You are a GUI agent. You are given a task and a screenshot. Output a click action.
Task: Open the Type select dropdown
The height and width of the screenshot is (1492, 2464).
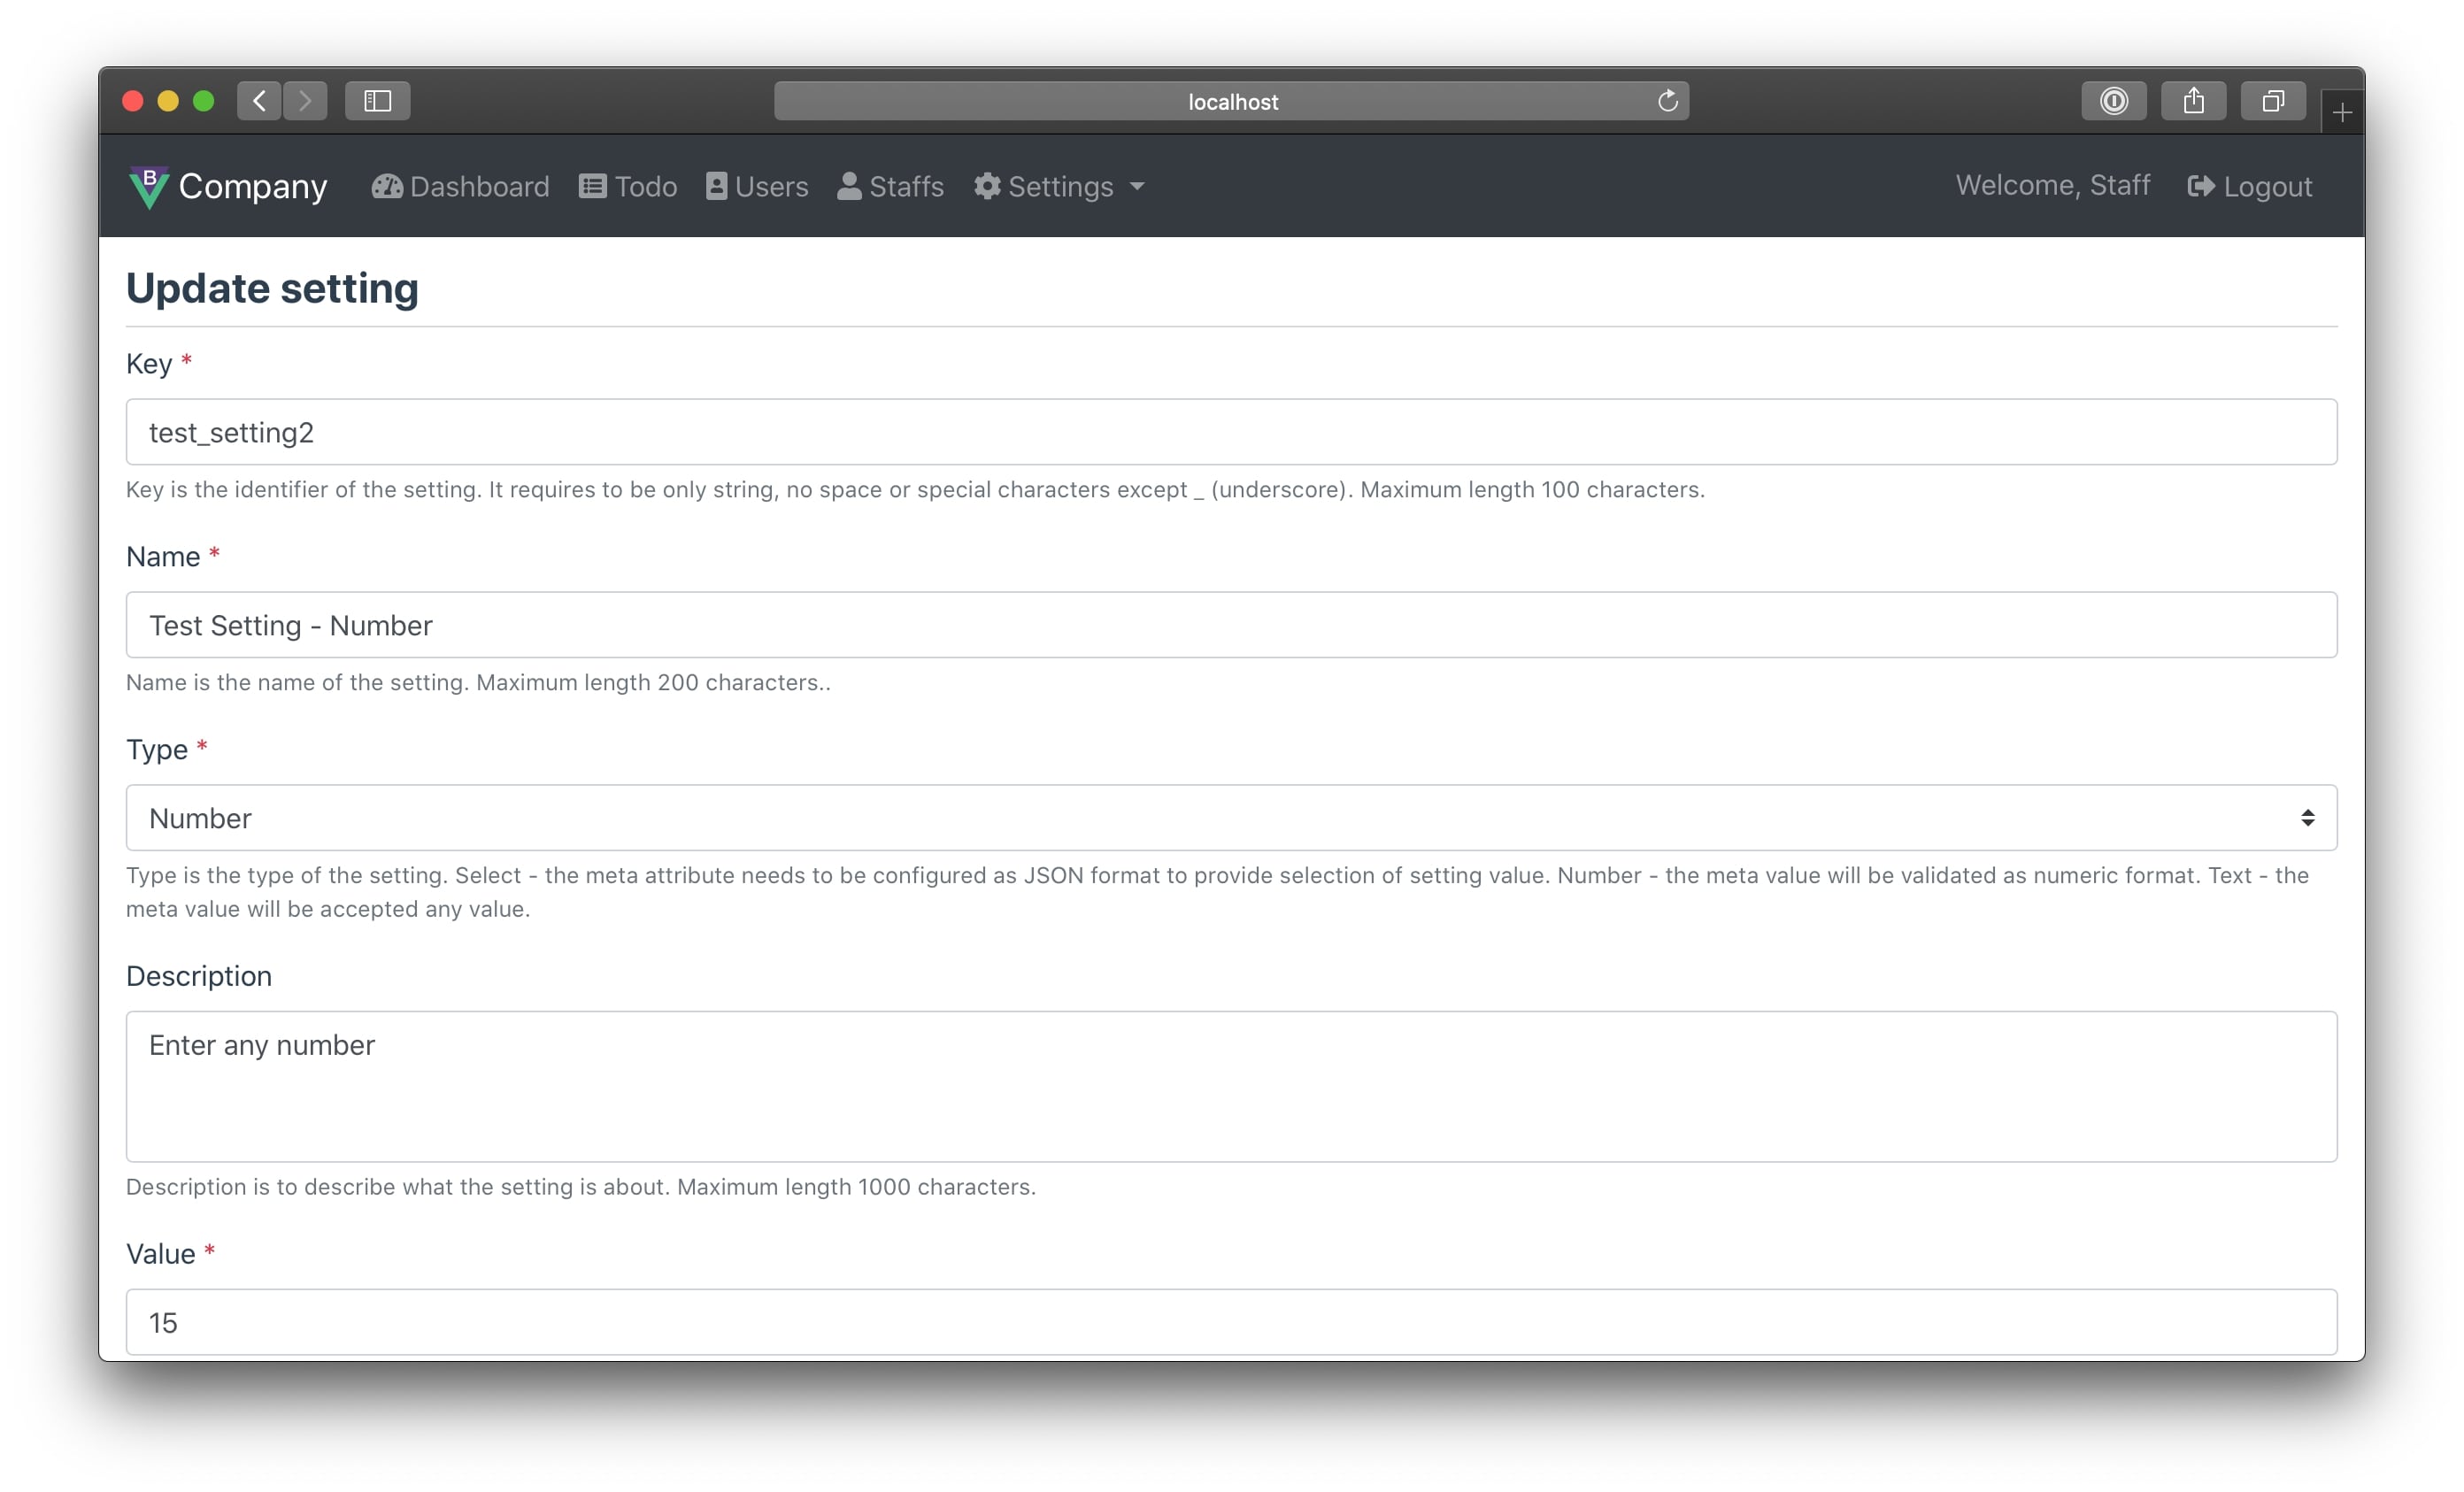pyautogui.click(x=1231, y=818)
